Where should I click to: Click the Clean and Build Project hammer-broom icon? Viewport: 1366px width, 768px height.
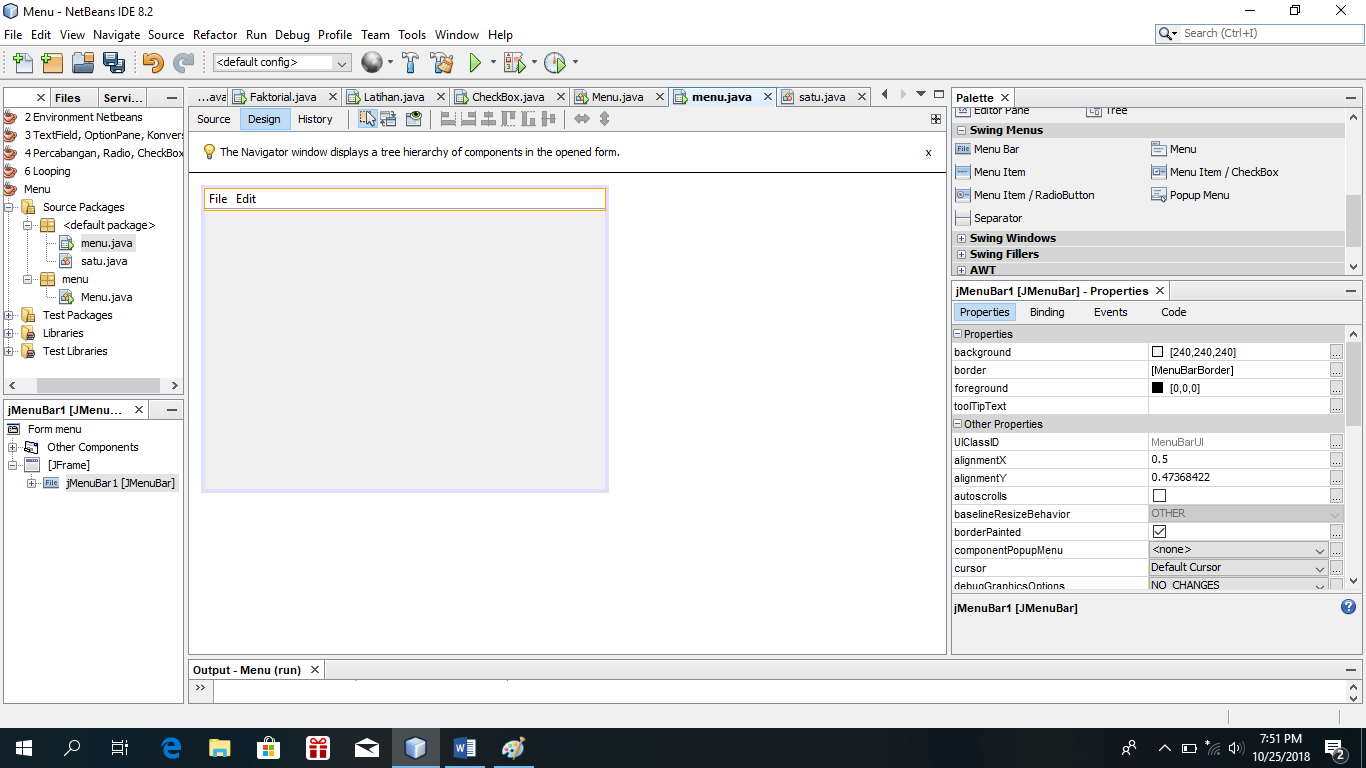(x=443, y=61)
